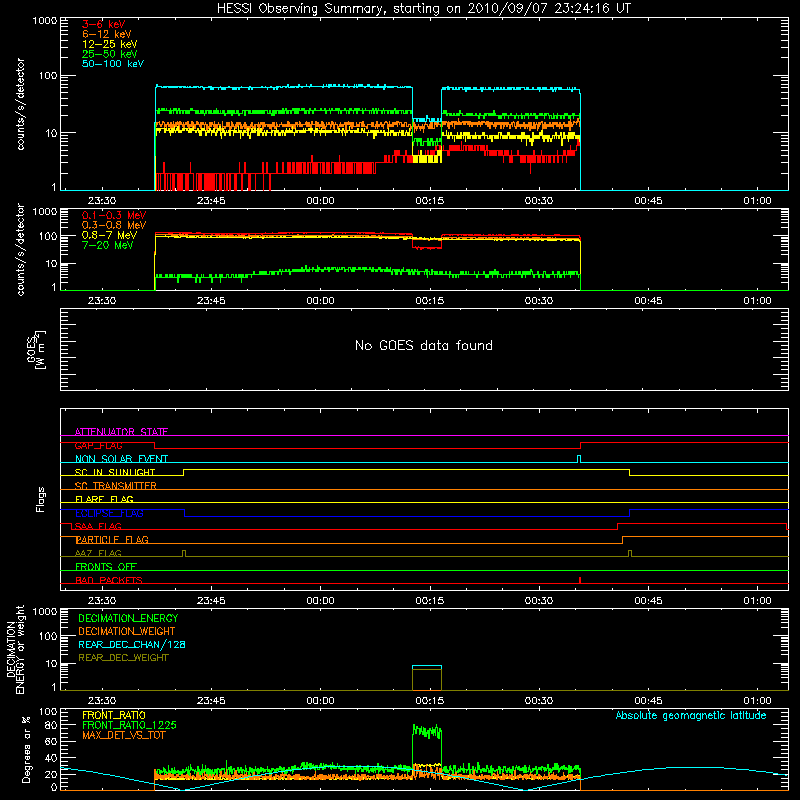The image size is (800, 800).
Task: Click the tall green FRONT_RATIO_1225 peak
Action: point(427,731)
